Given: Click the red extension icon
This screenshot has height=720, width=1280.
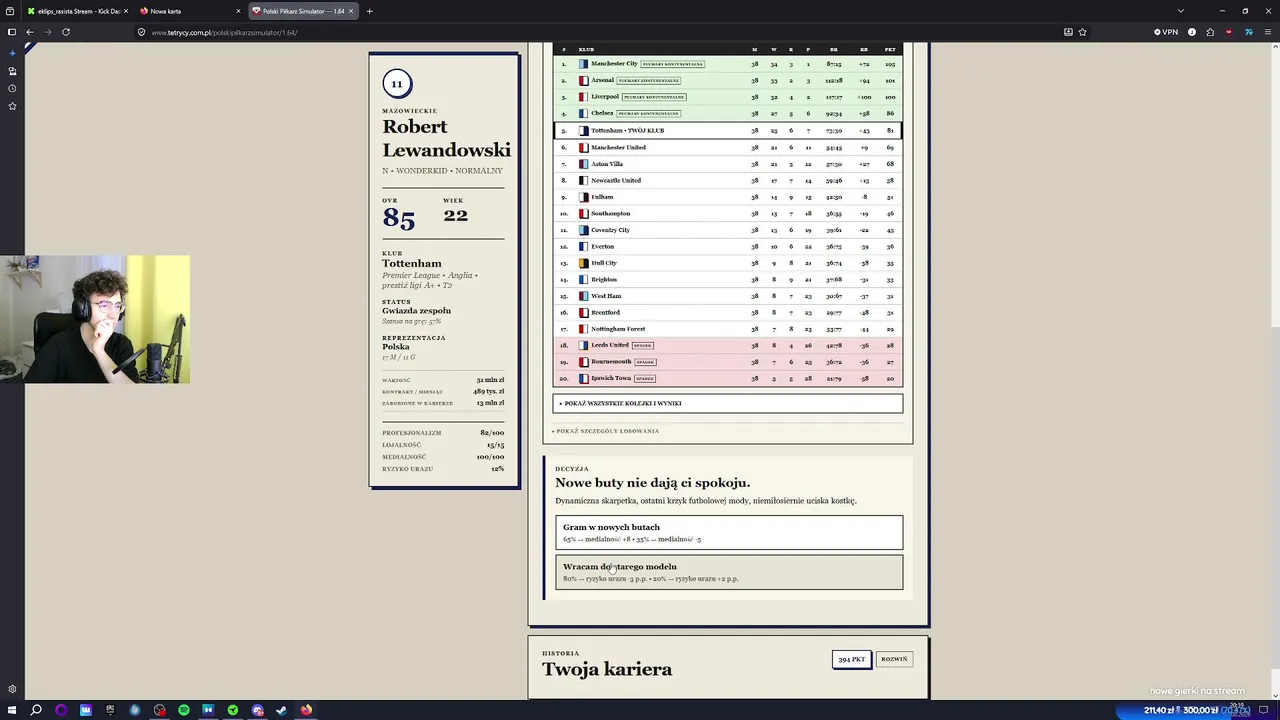Looking at the screenshot, I should point(1229,32).
